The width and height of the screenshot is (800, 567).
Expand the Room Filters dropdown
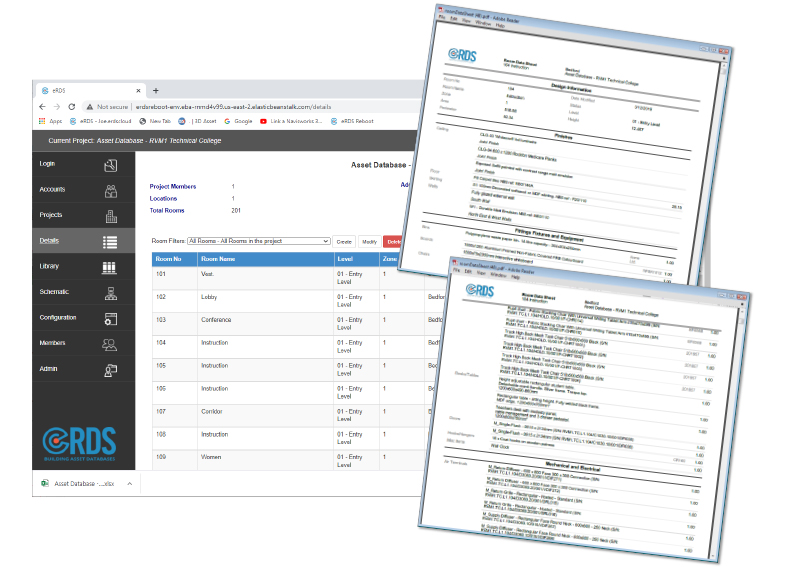259,241
